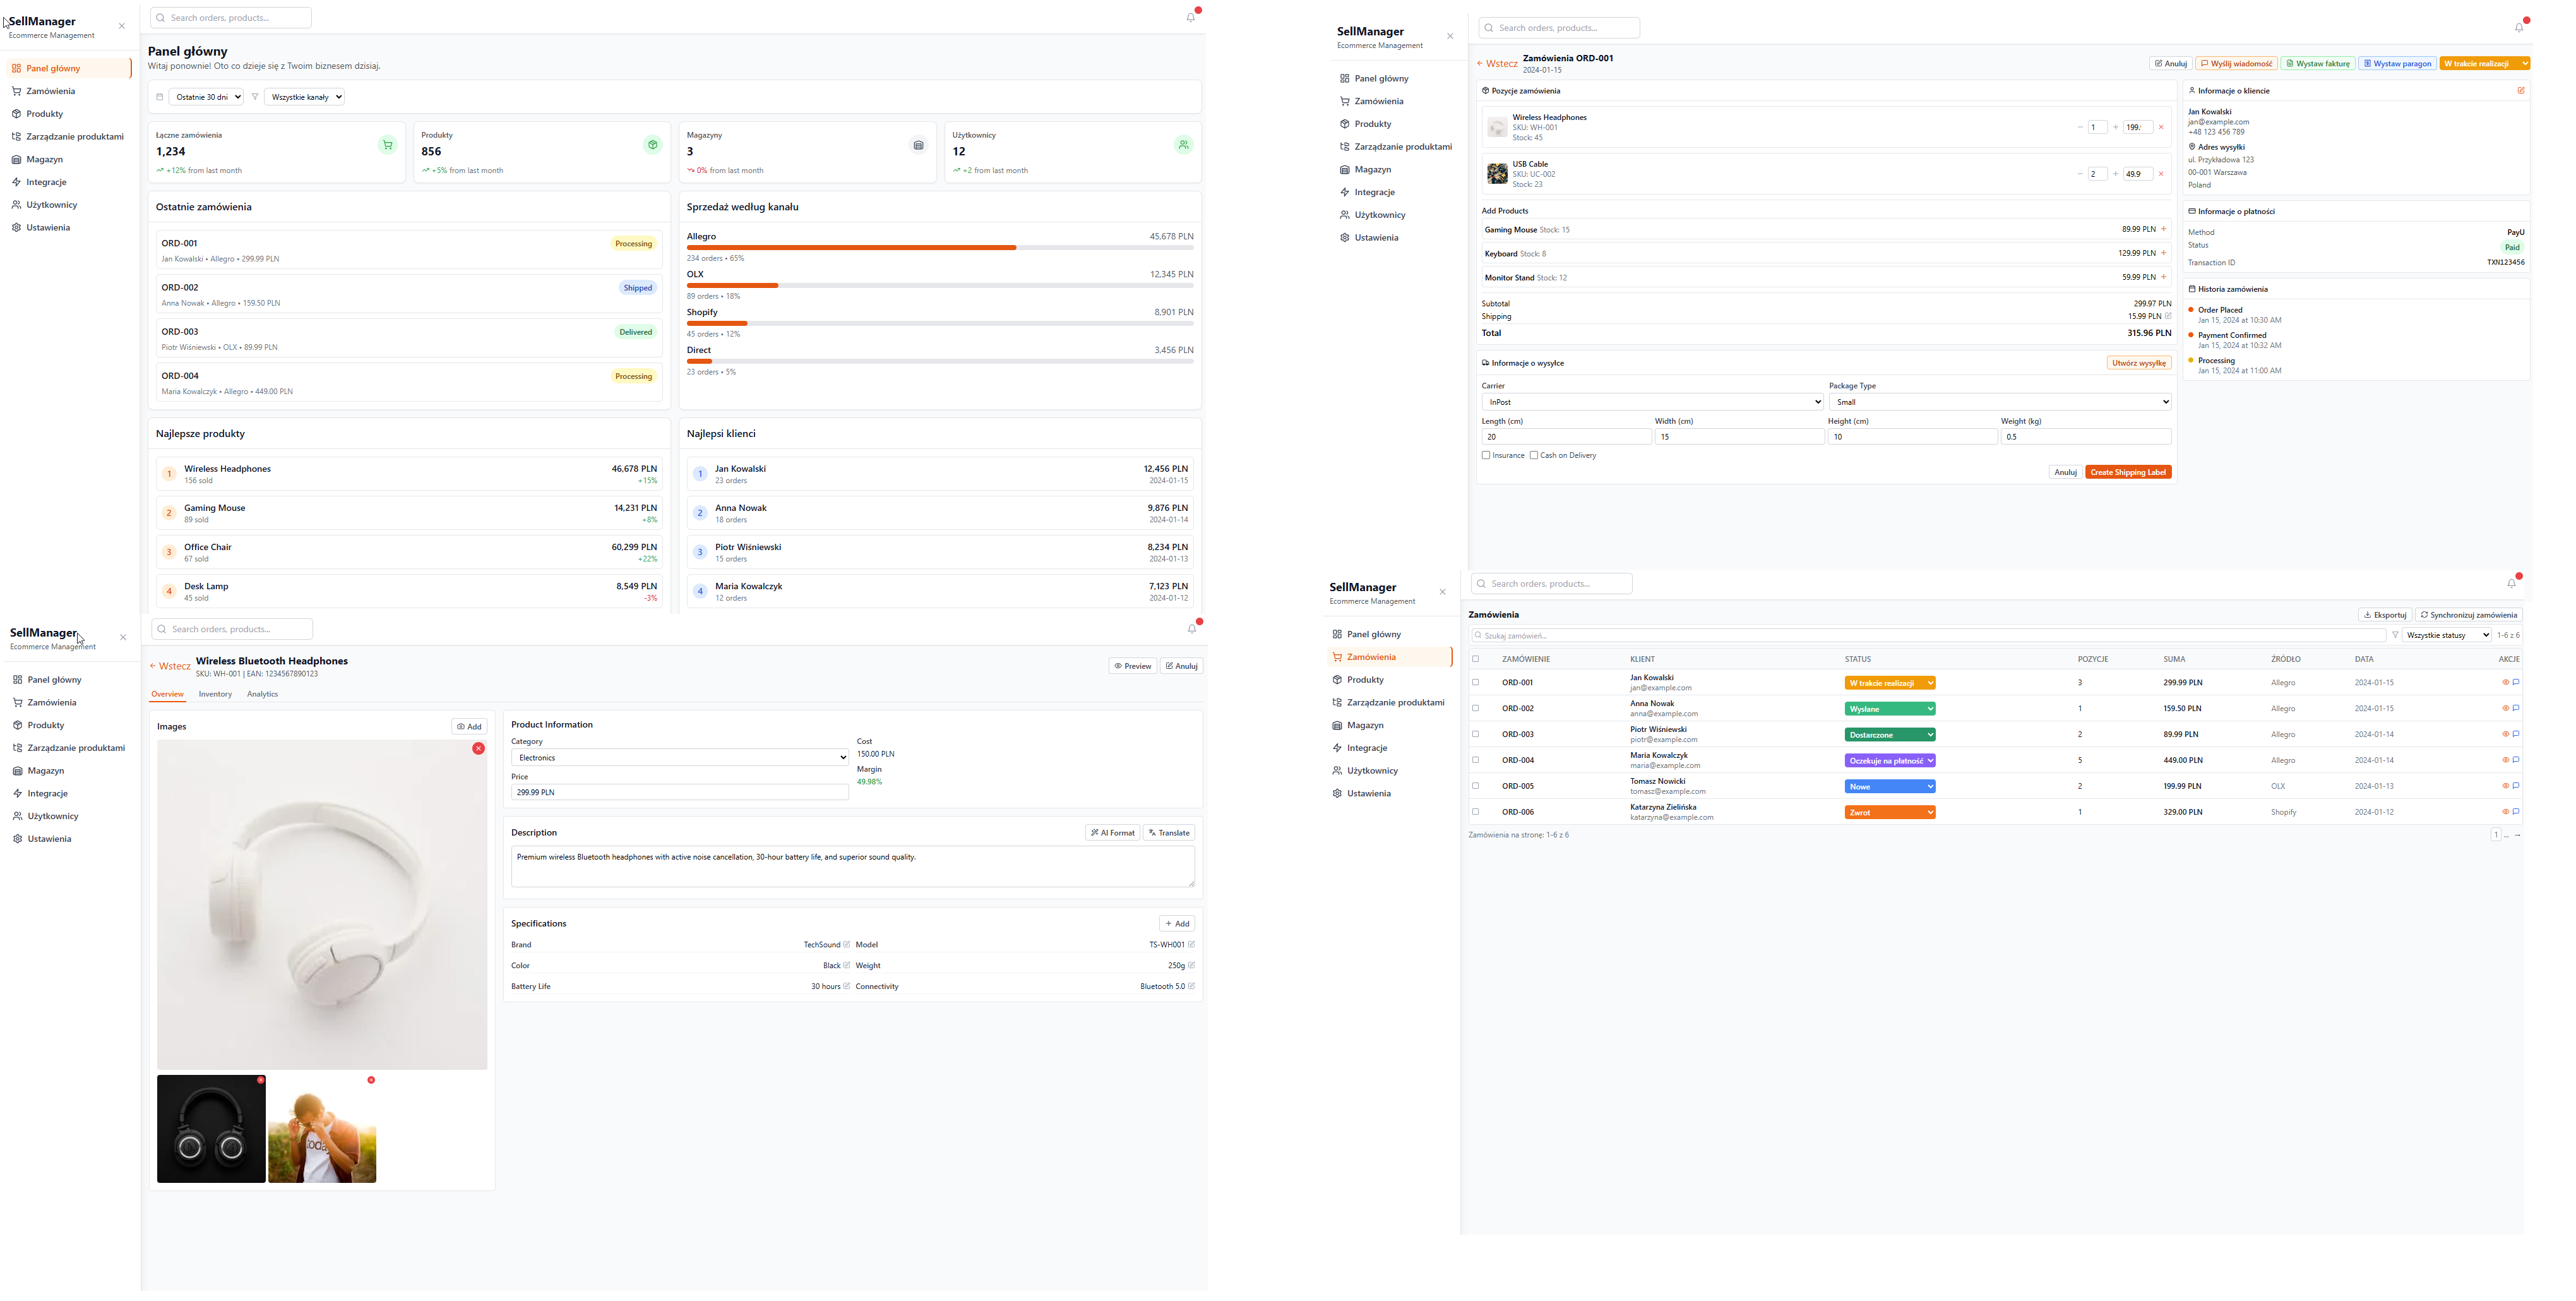Click notification bell in dashboard header
This screenshot has height=1301, width=2576.
[x=1191, y=17]
